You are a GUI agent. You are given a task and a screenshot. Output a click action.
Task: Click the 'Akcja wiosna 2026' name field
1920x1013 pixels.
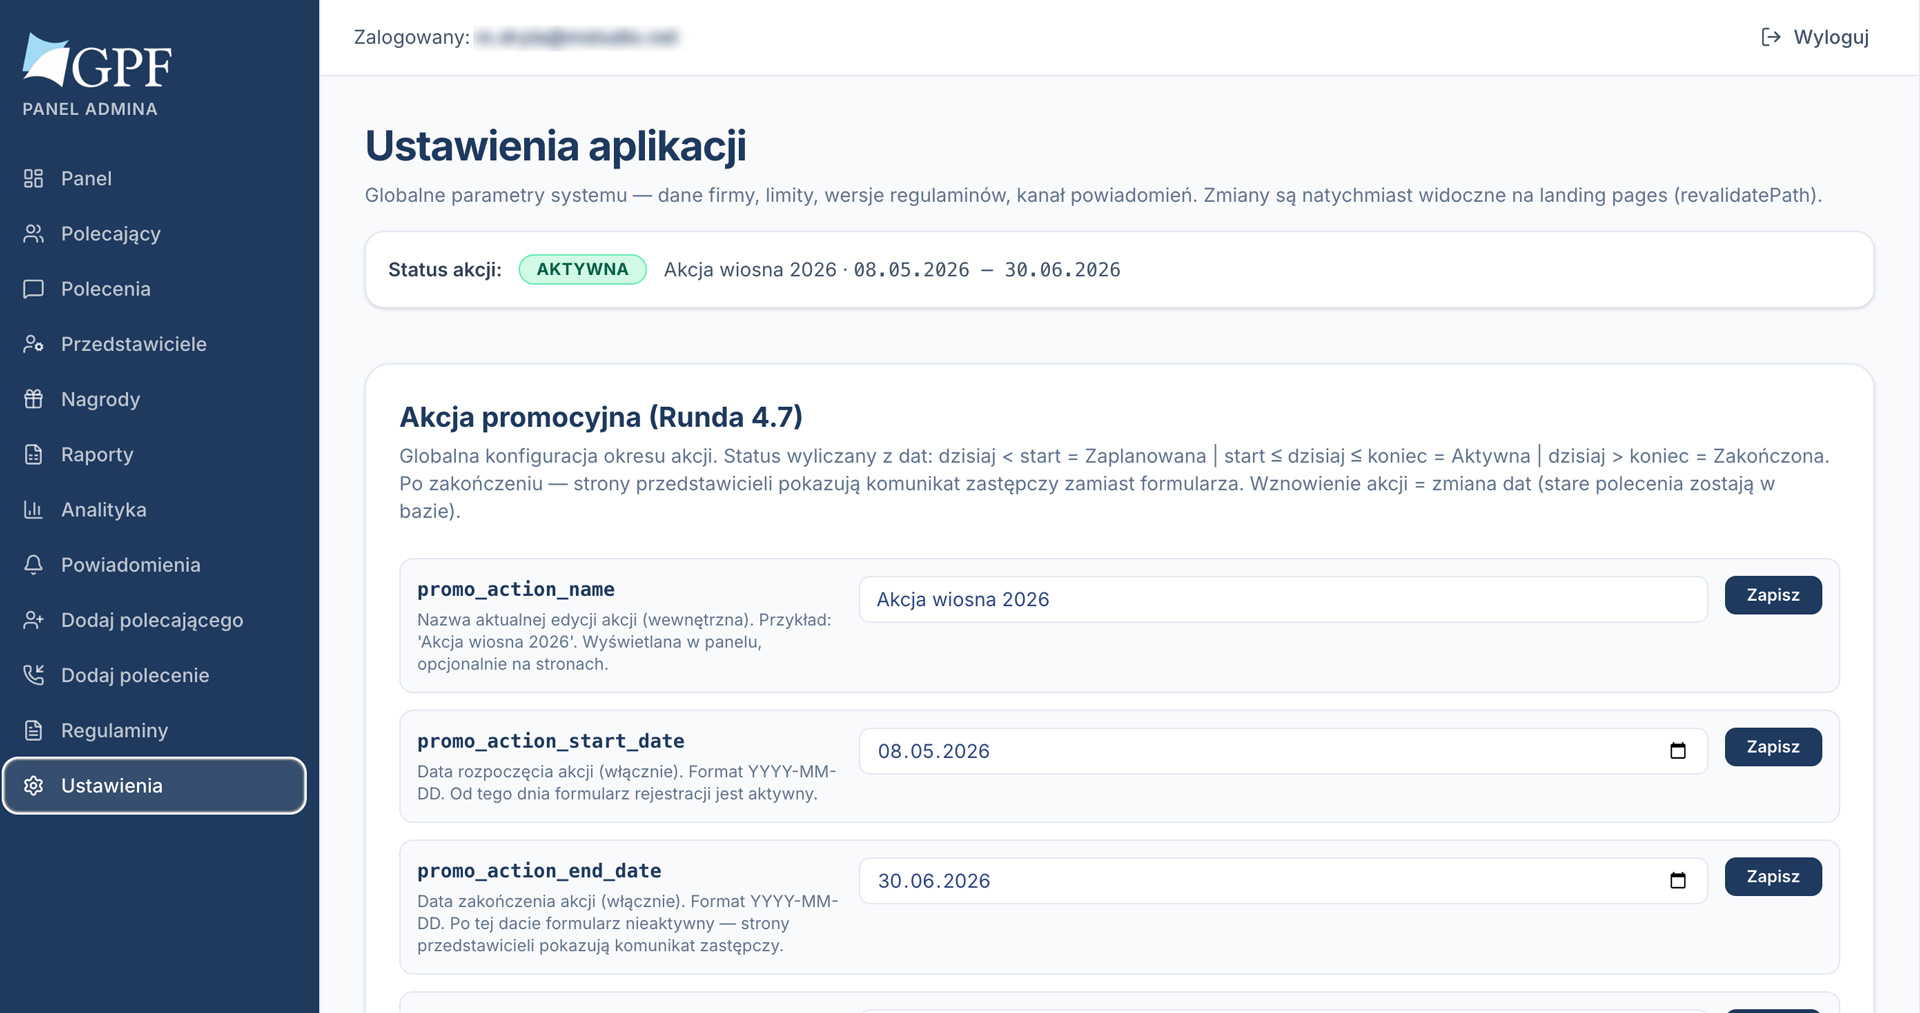coord(1283,599)
